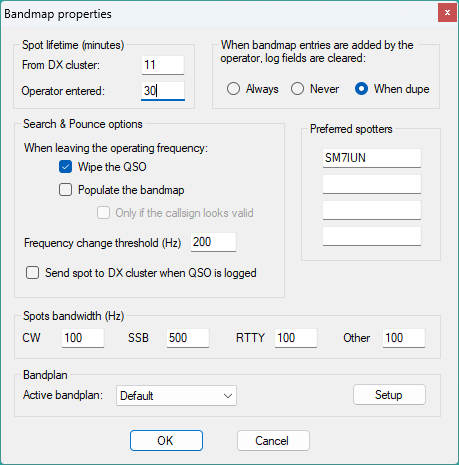Select the SSB spots bandwidth field
This screenshot has height=465, width=459.
(188, 338)
